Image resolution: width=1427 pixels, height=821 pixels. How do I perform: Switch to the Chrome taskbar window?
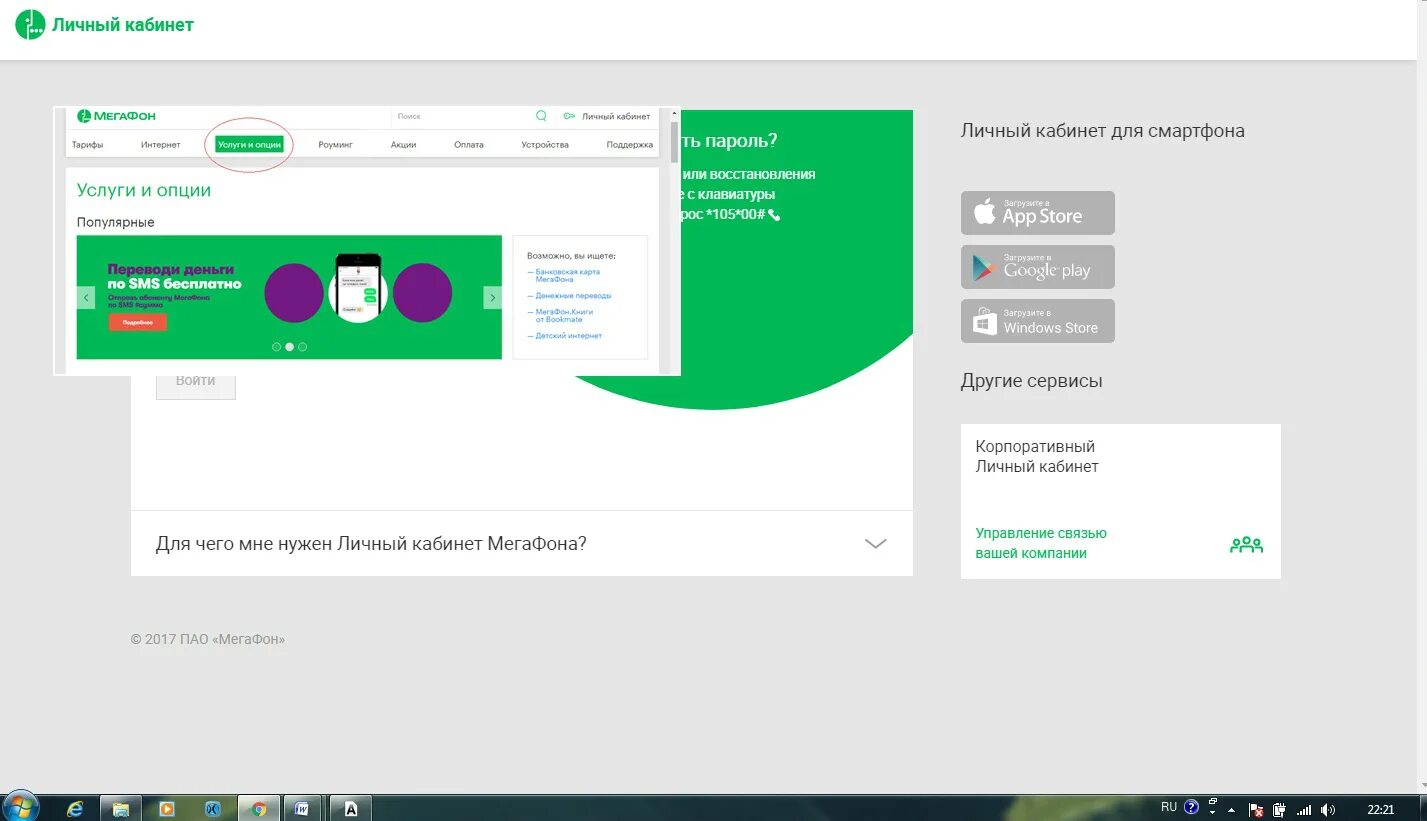point(259,808)
